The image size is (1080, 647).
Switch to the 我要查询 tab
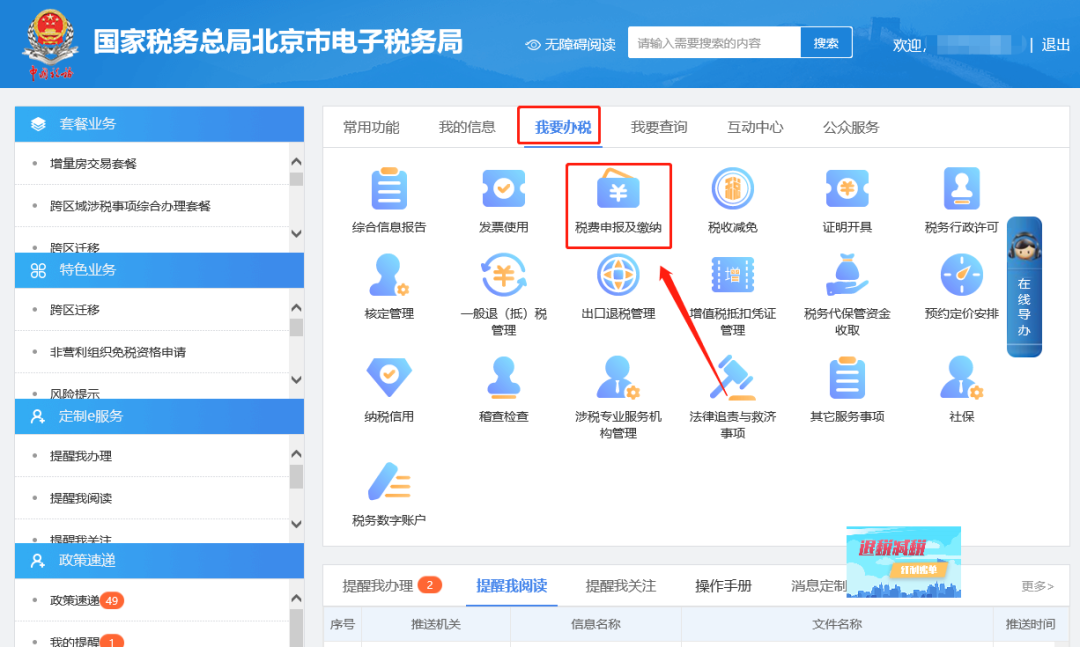(658, 127)
